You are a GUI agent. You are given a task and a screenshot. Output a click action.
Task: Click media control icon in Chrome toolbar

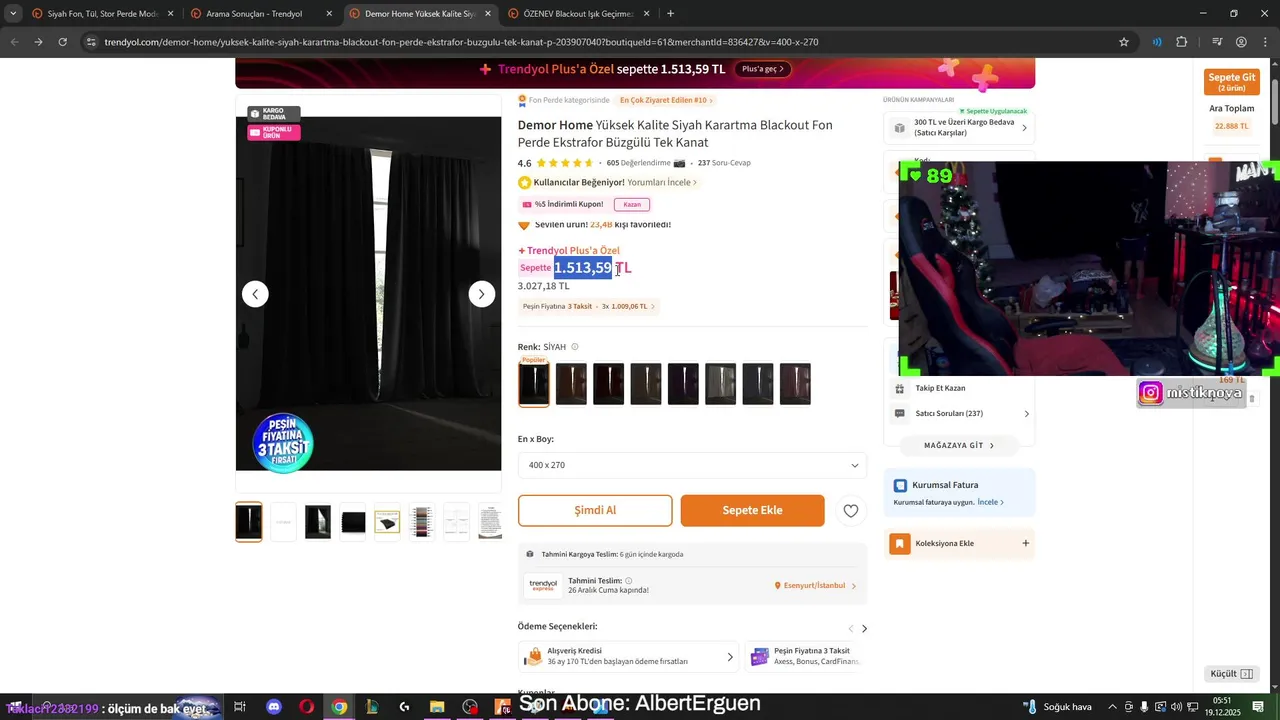[x=1217, y=42]
